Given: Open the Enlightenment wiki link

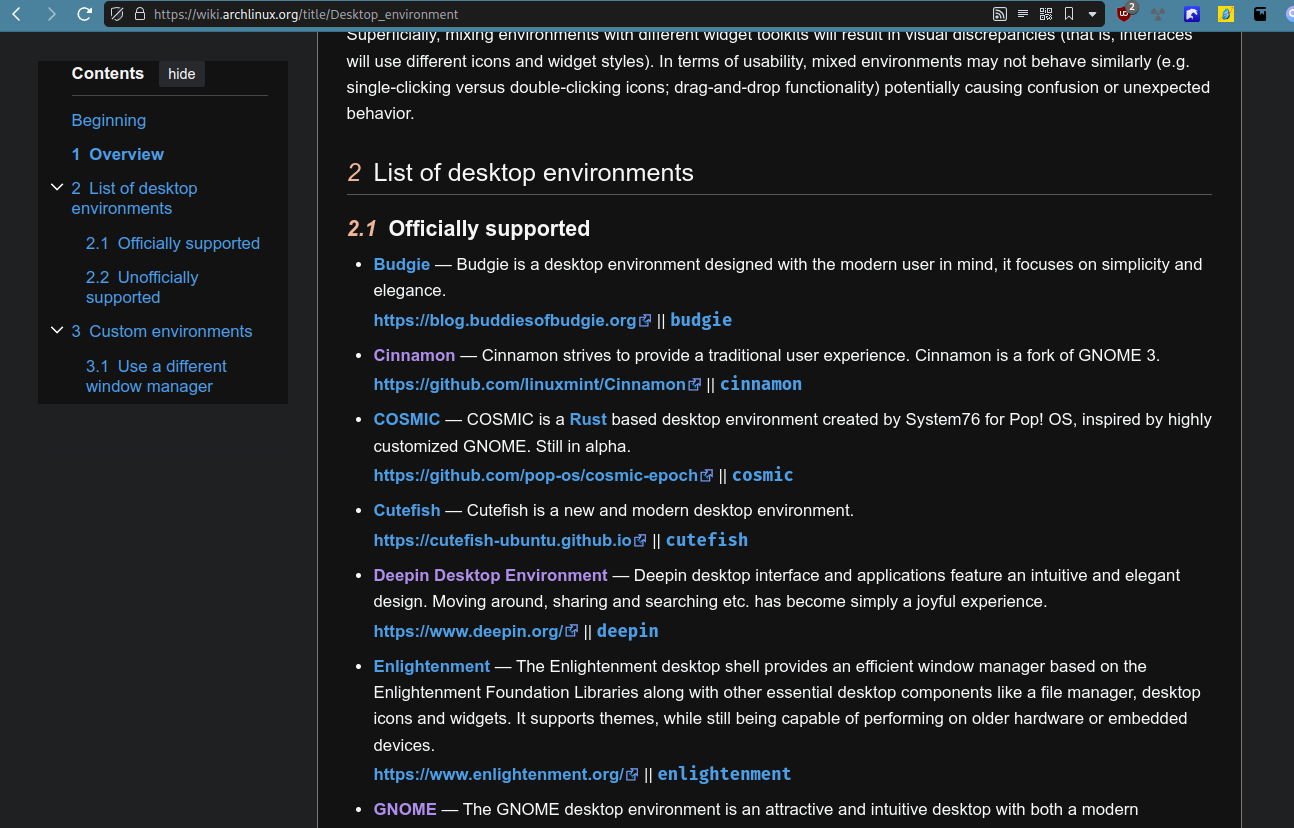Looking at the screenshot, I should pyautogui.click(x=432, y=666).
